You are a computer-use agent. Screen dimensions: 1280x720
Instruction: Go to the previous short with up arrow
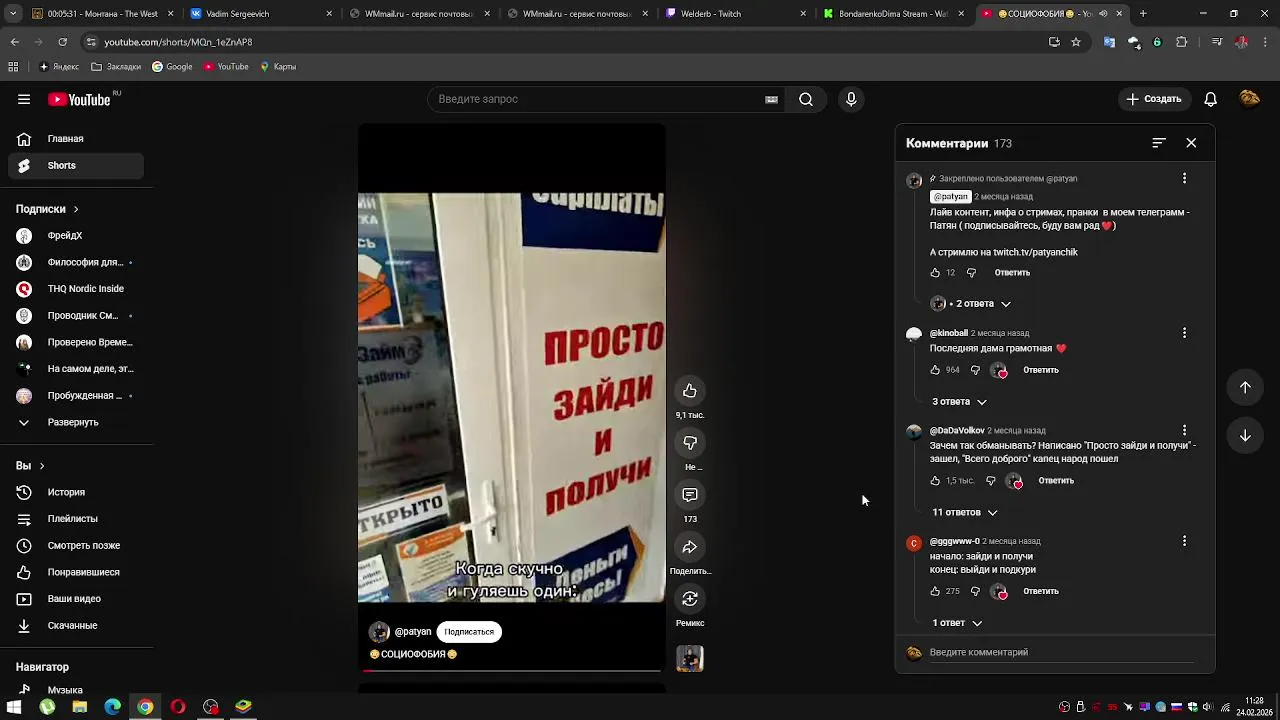tap(1245, 387)
